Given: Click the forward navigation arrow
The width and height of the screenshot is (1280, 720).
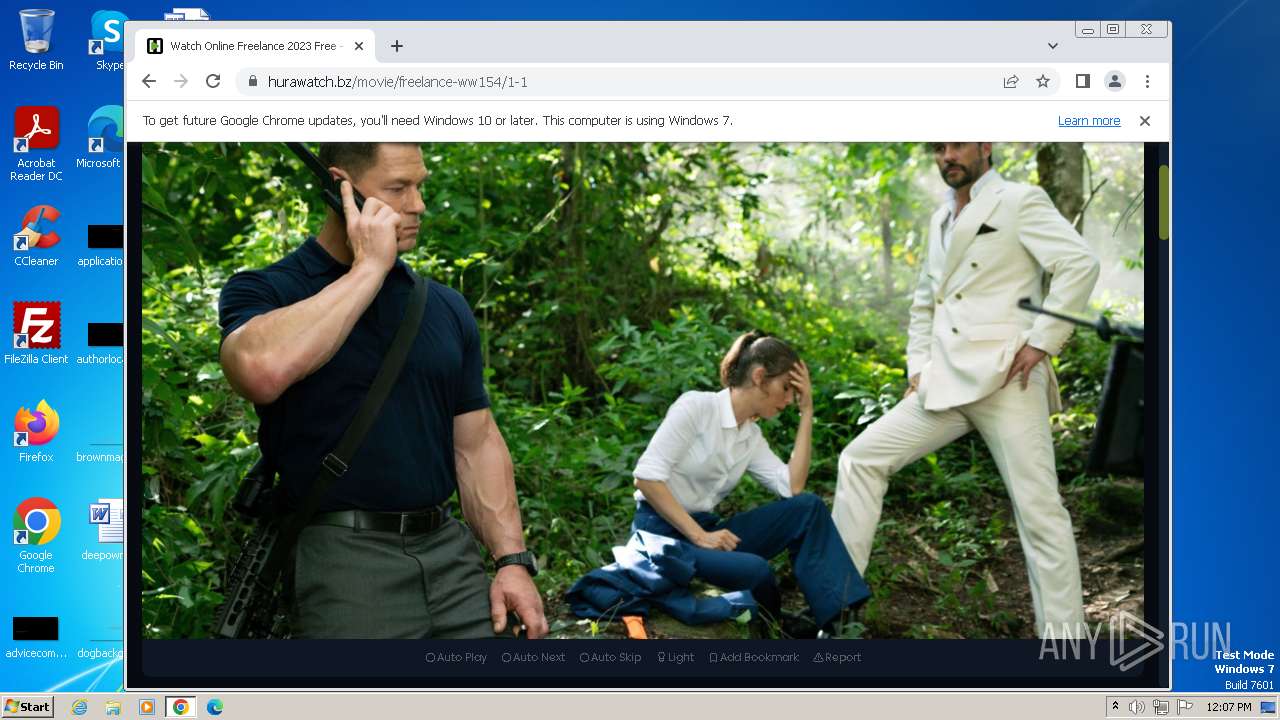Looking at the screenshot, I should click(181, 82).
